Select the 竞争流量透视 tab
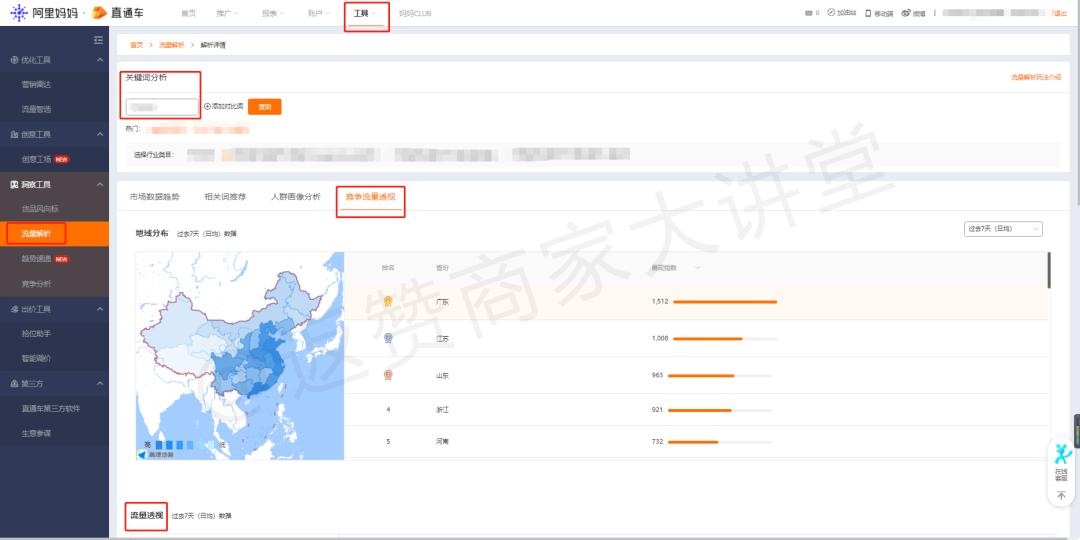Screen dimensions: 1080x540 (371, 197)
